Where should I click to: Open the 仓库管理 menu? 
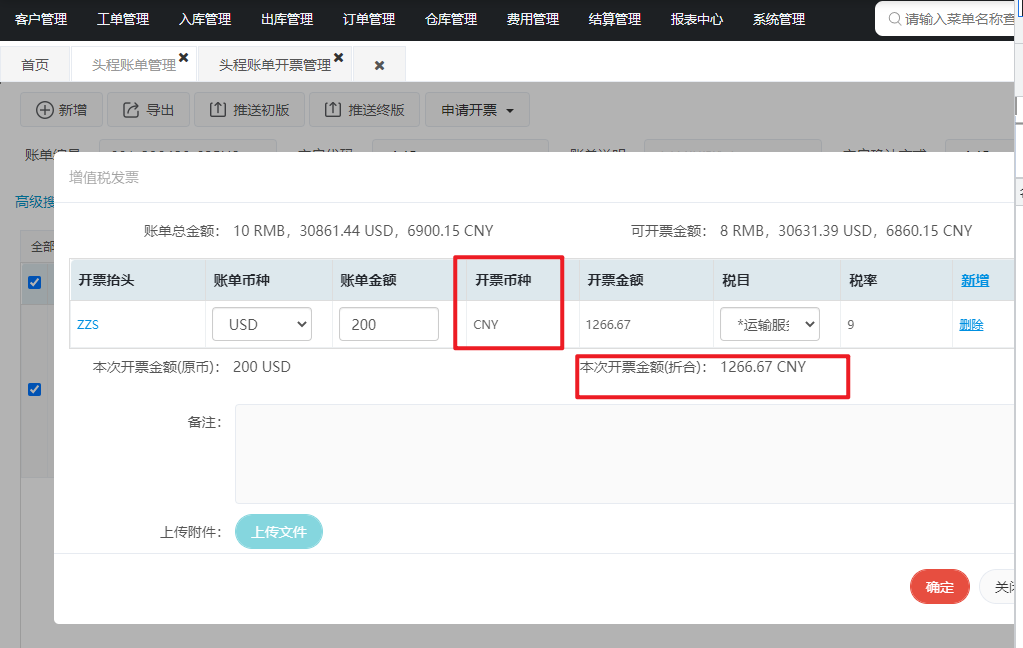point(451,20)
